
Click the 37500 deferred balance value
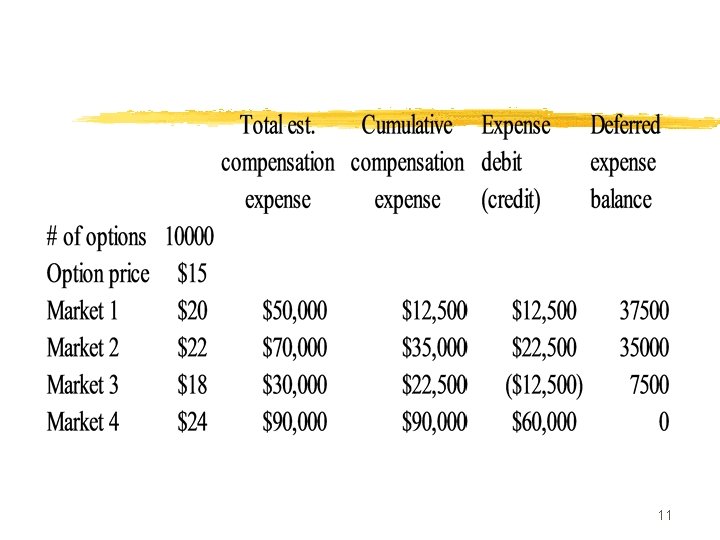644,310
